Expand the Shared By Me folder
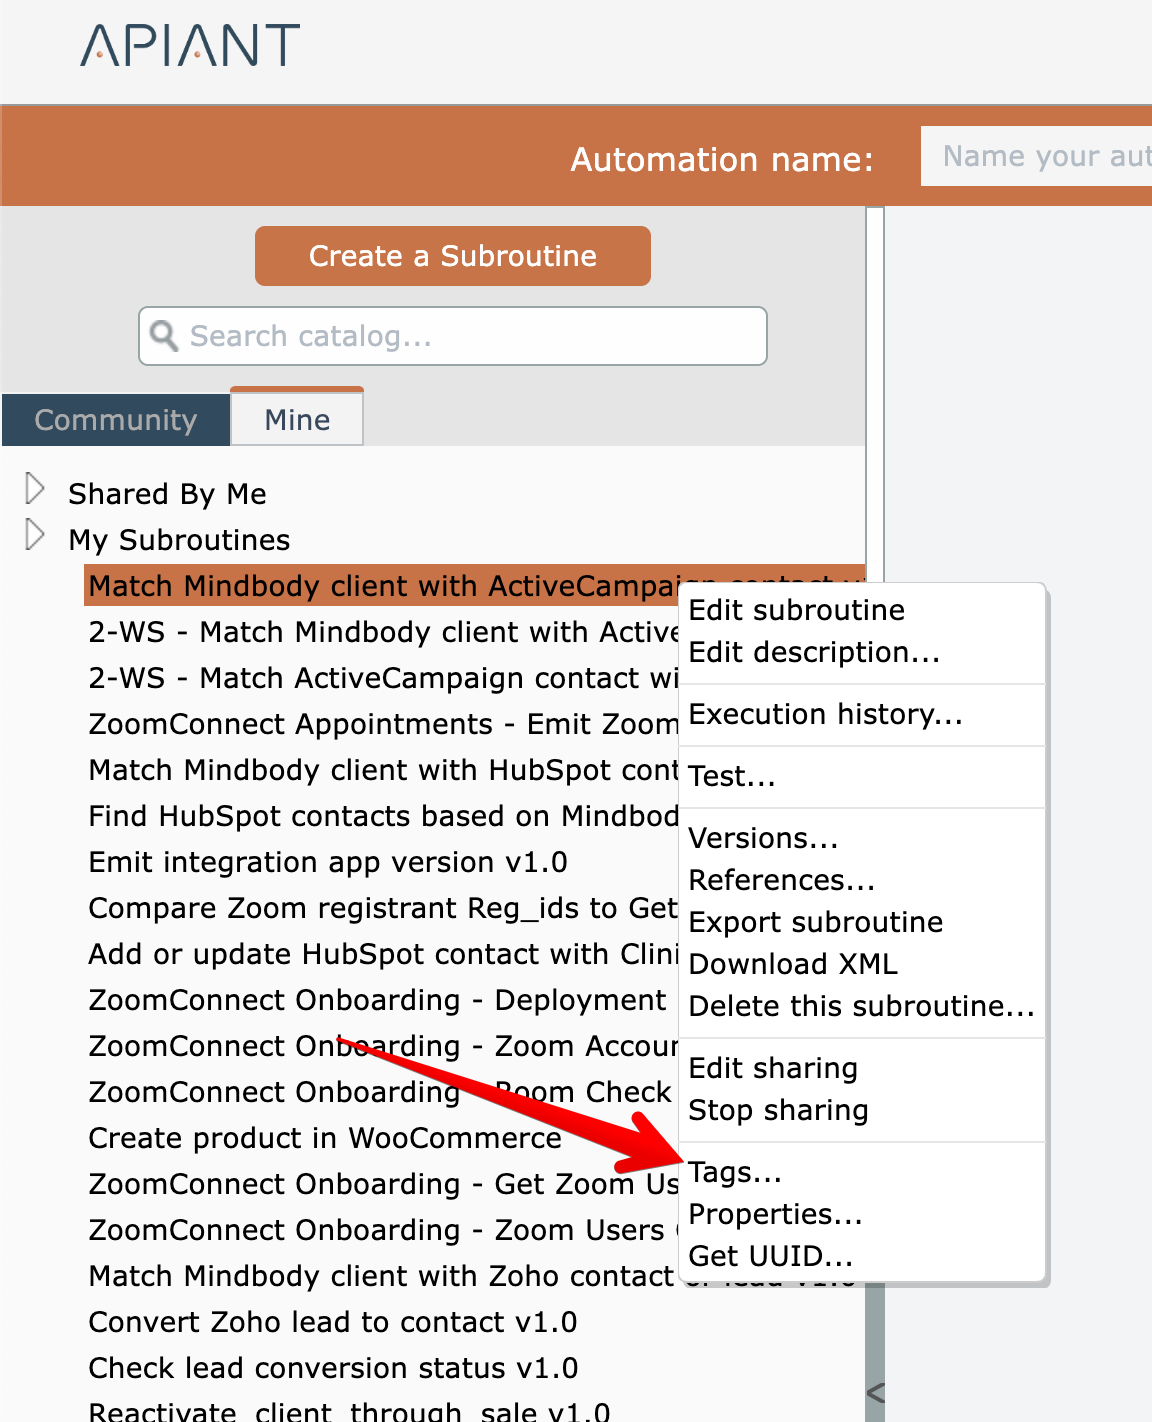Viewport: 1152px width, 1422px height. [x=35, y=490]
